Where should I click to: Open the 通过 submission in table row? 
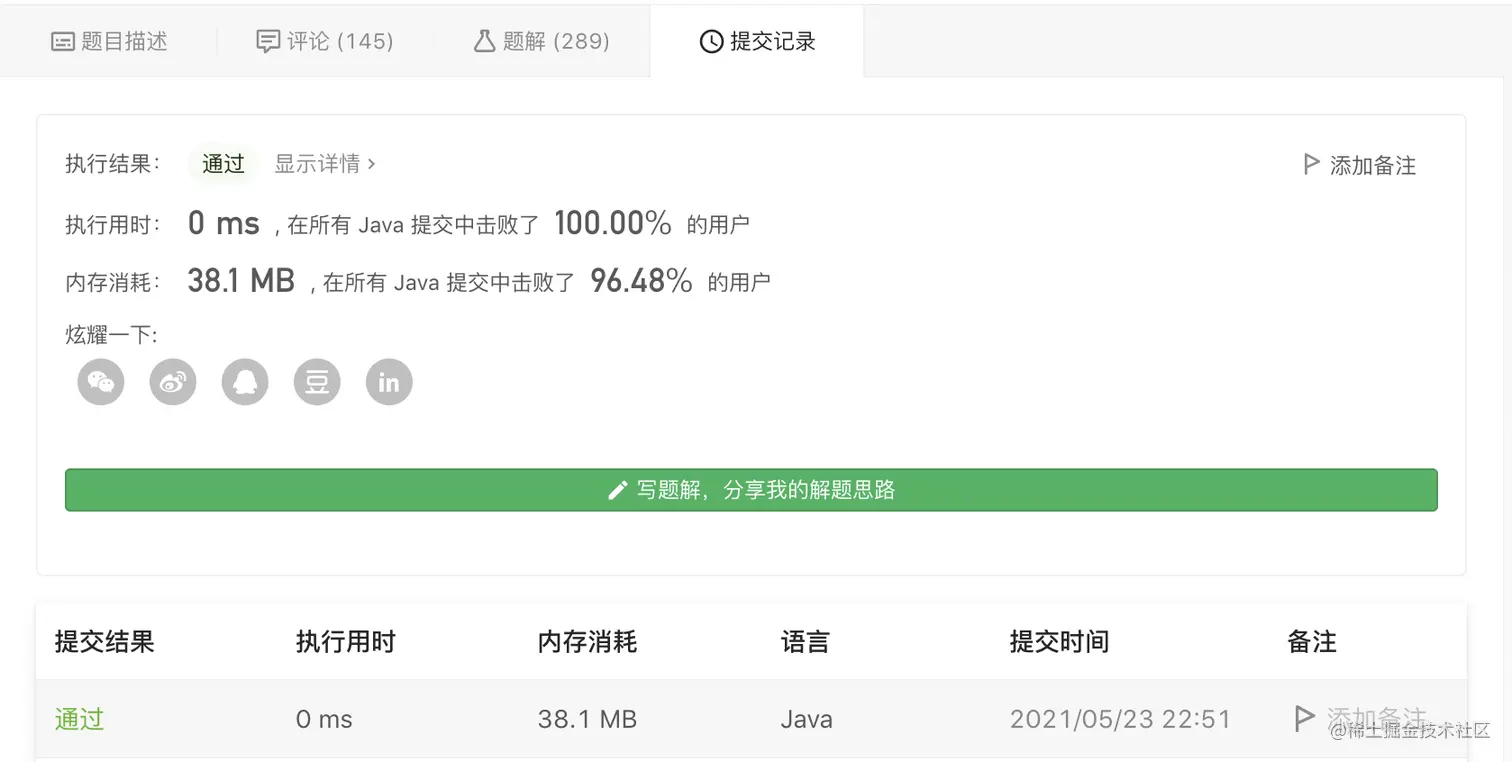tap(79, 719)
